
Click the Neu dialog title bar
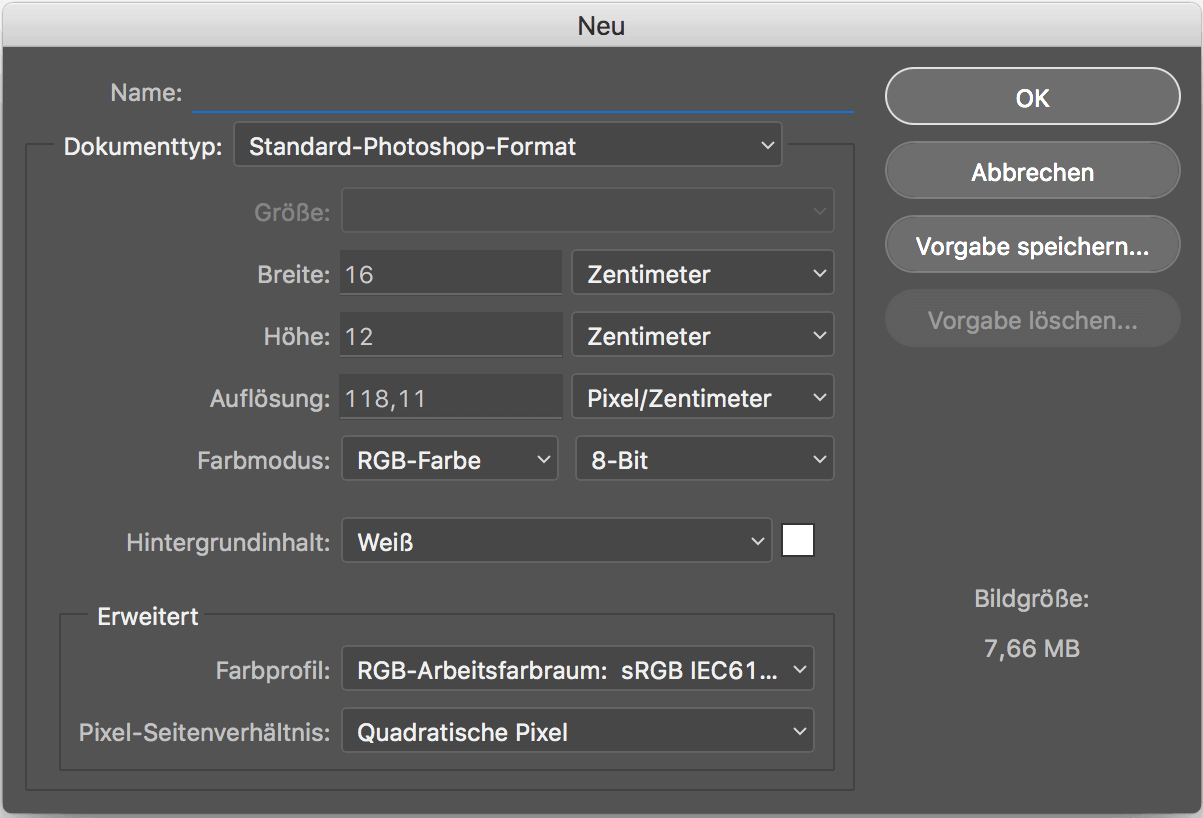601,24
